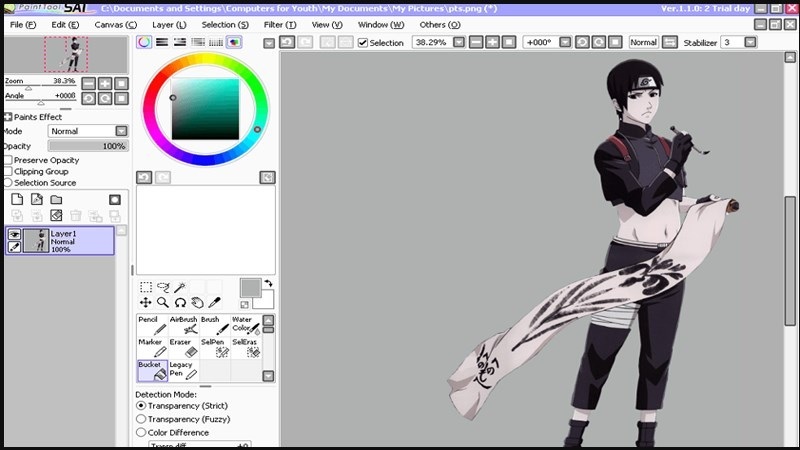Select Color Difference detection mode
800x450 pixels.
141,432
